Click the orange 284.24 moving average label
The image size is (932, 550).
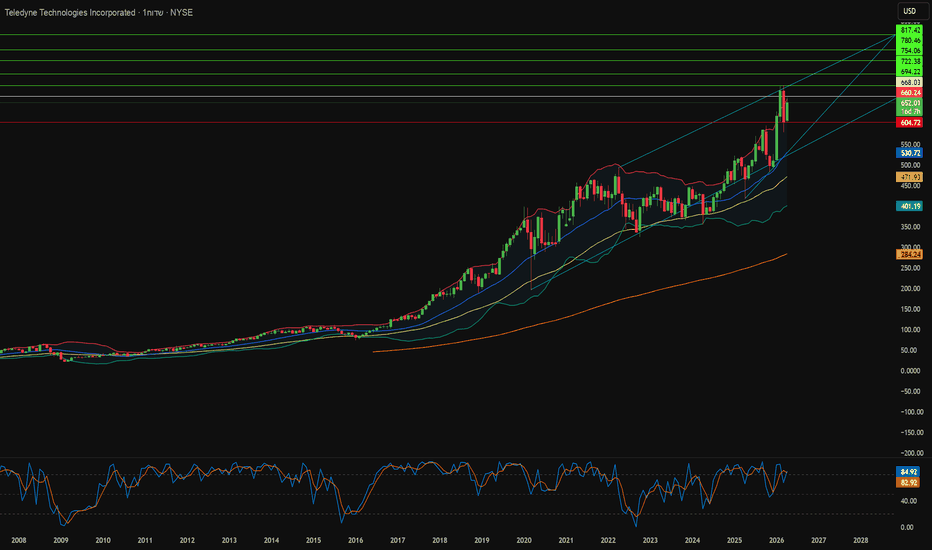coord(910,254)
